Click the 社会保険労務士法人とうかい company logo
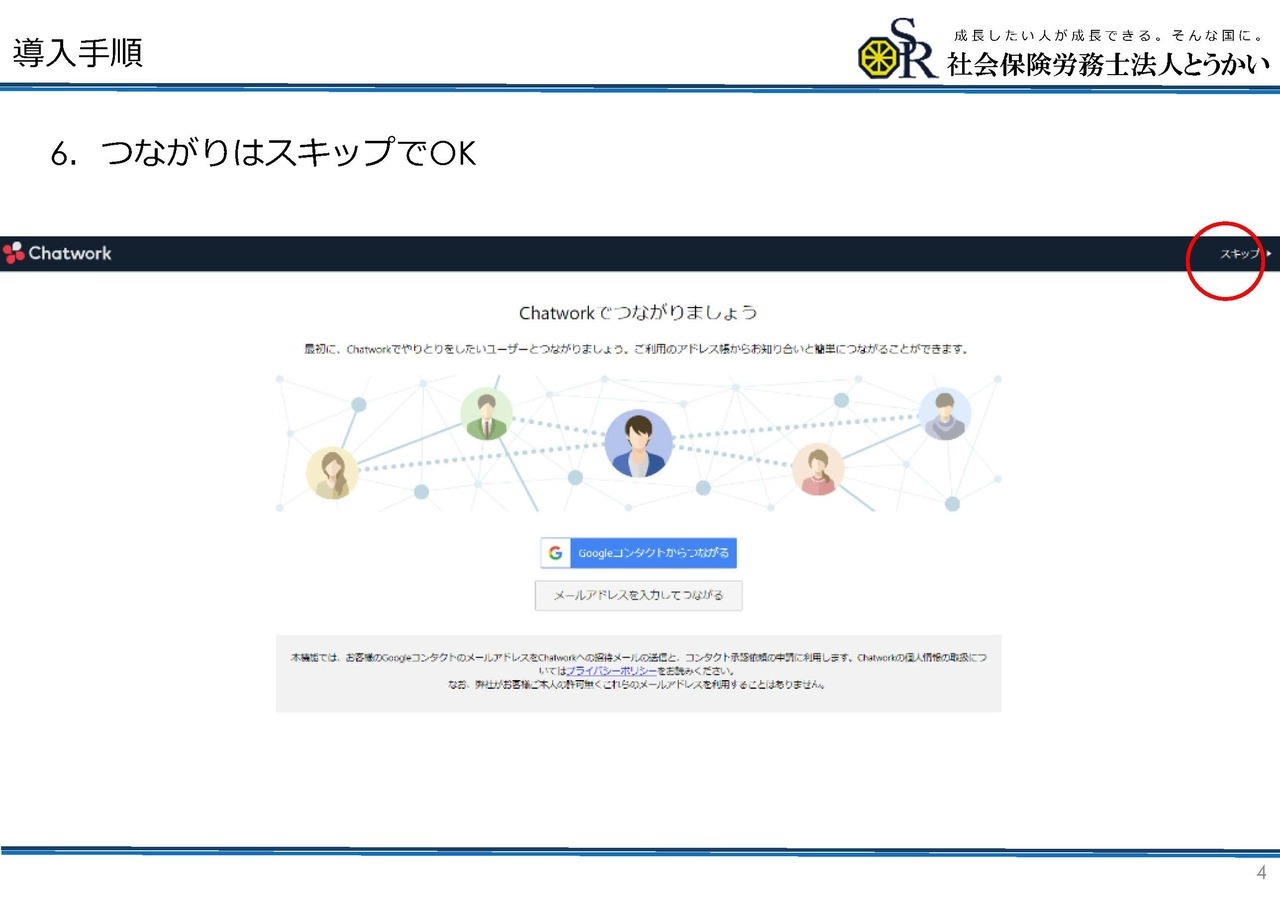 pyautogui.click(x=1065, y=48)
